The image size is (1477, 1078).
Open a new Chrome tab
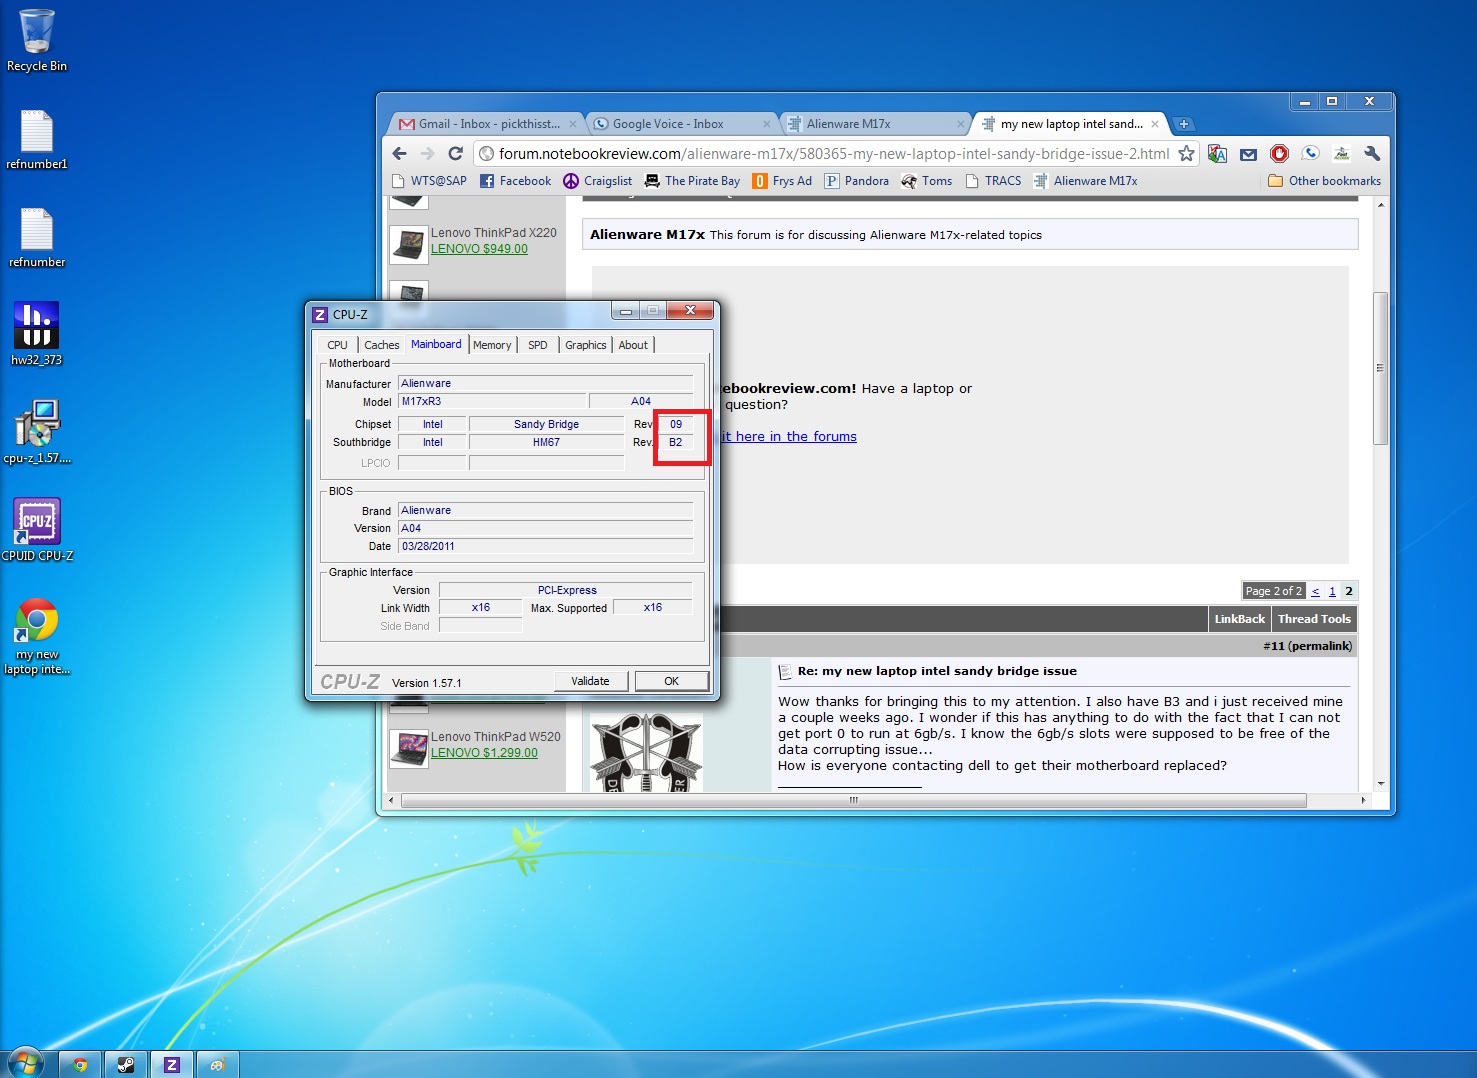[1184, 124]
